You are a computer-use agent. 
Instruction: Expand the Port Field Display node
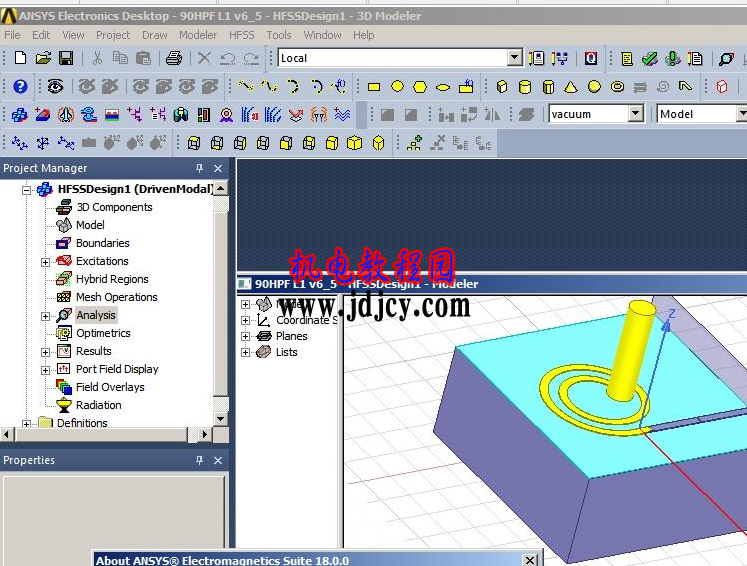tap(45, 370)
